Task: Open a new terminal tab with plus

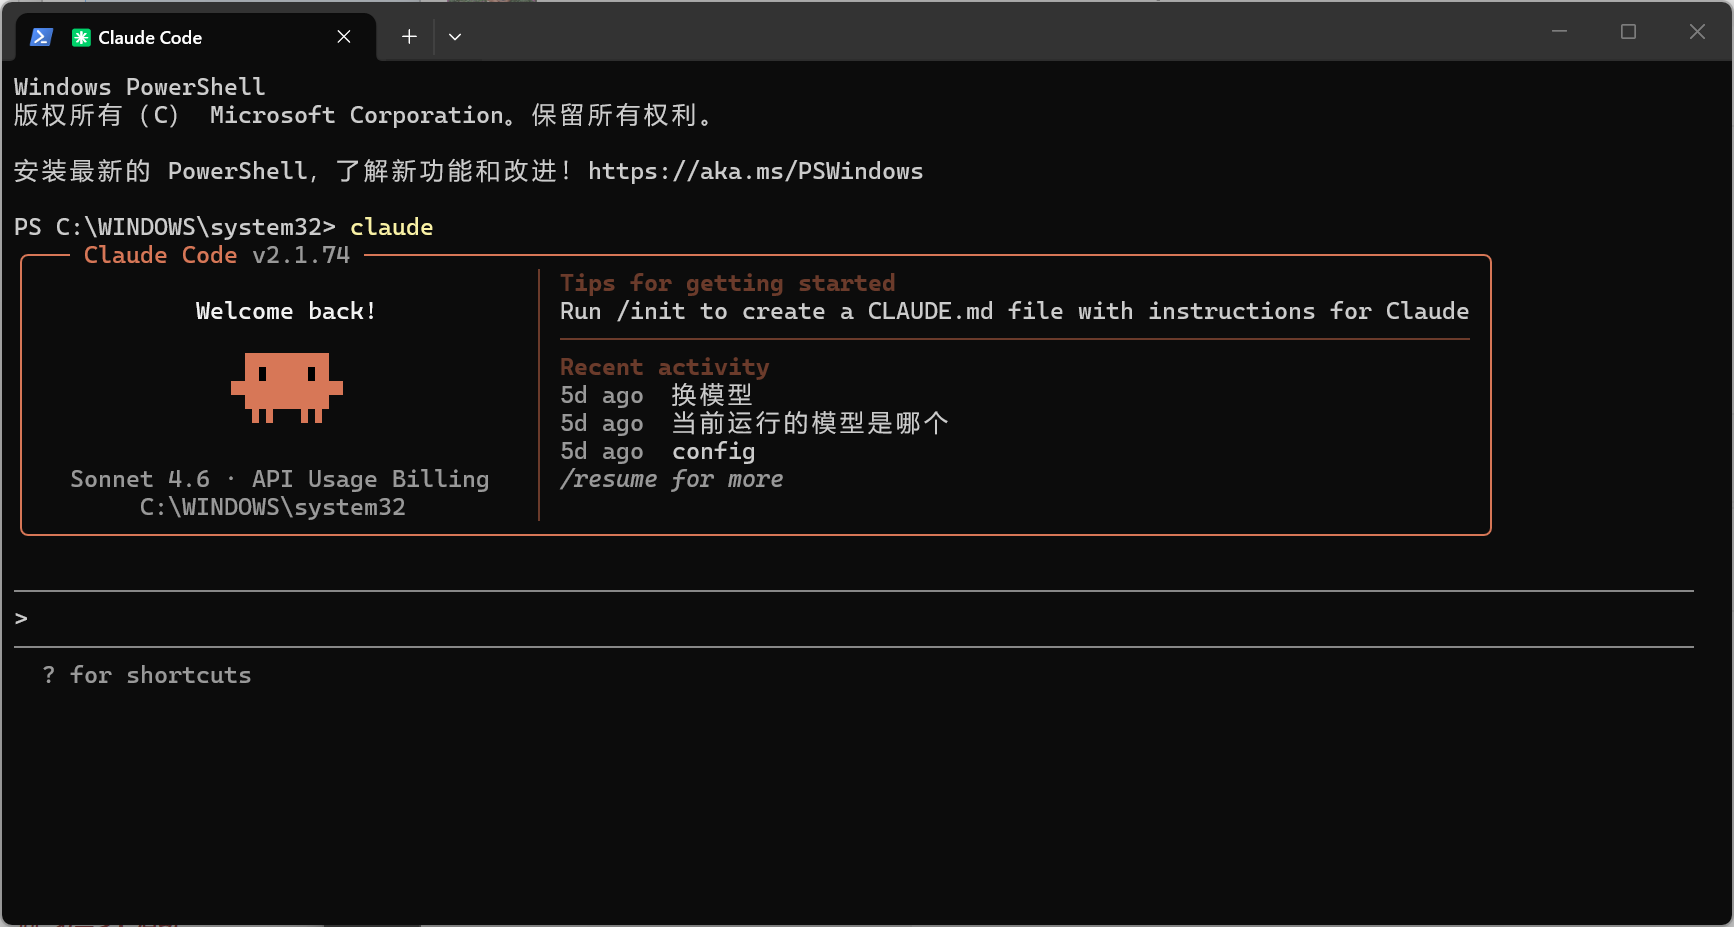Action: (x=409, y=37)
